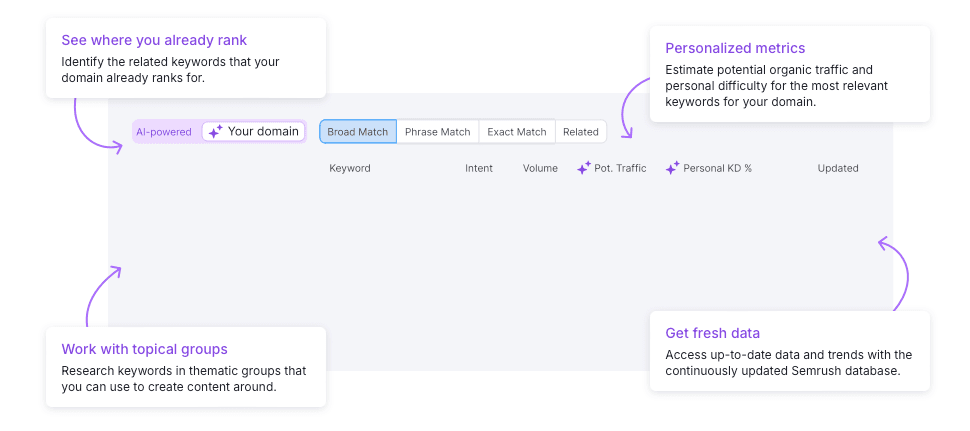Viewport: 970px width, 431px height.
Task: Sort by the Updated column header
Action: tap(838, 168)
